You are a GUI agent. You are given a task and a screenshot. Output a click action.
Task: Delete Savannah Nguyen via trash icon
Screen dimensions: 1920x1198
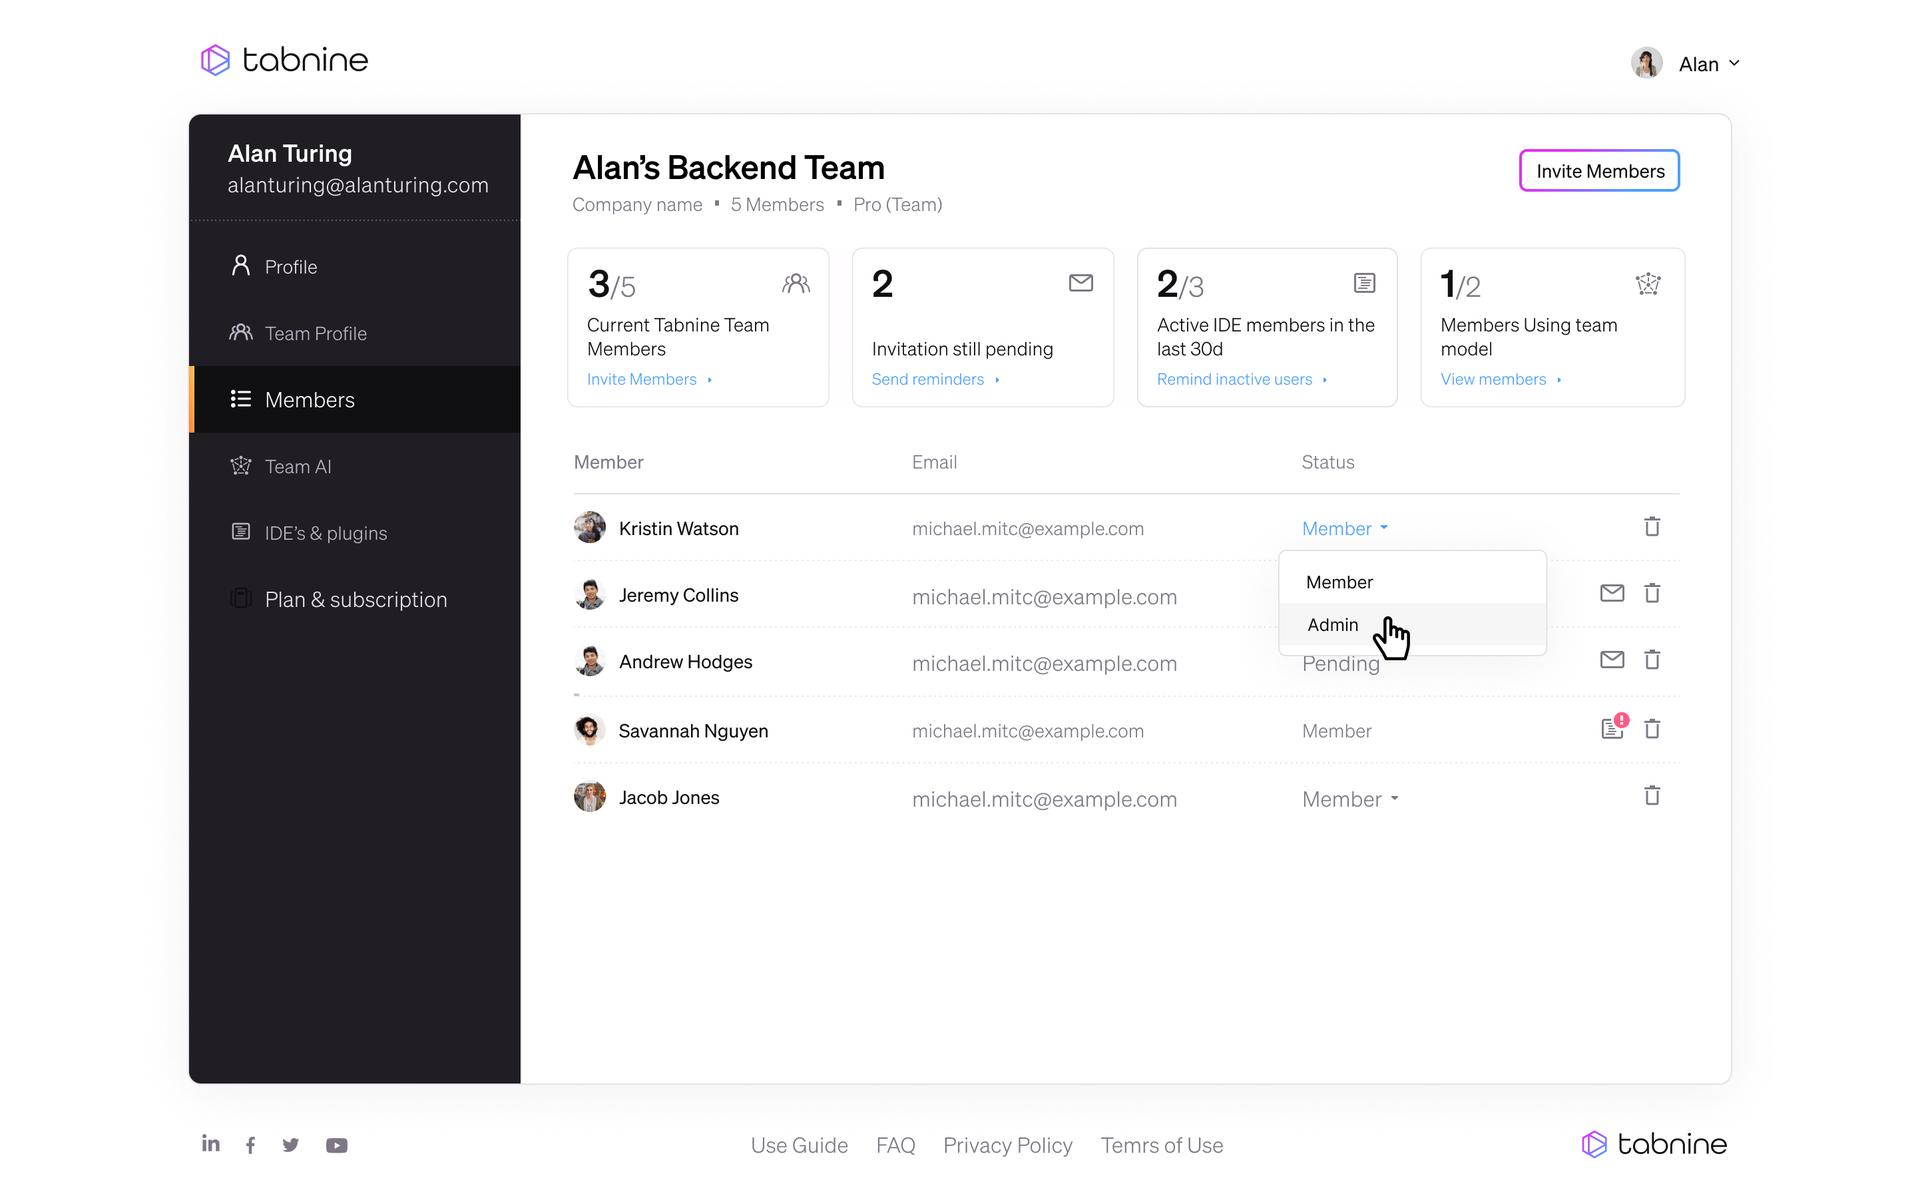1652,729
